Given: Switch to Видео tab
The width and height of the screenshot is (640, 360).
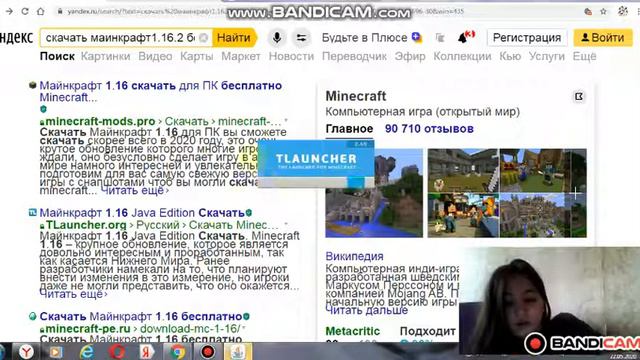Looking at the screenshot, I should click(155, 56).
